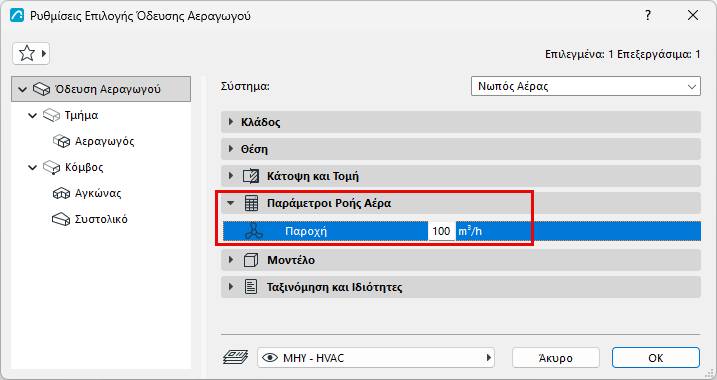Expand Ταξινόμηση και Ιδιότητες panel arrow
Image resolution: width=717 pixels, height=380 pixels.
point(231,287)
